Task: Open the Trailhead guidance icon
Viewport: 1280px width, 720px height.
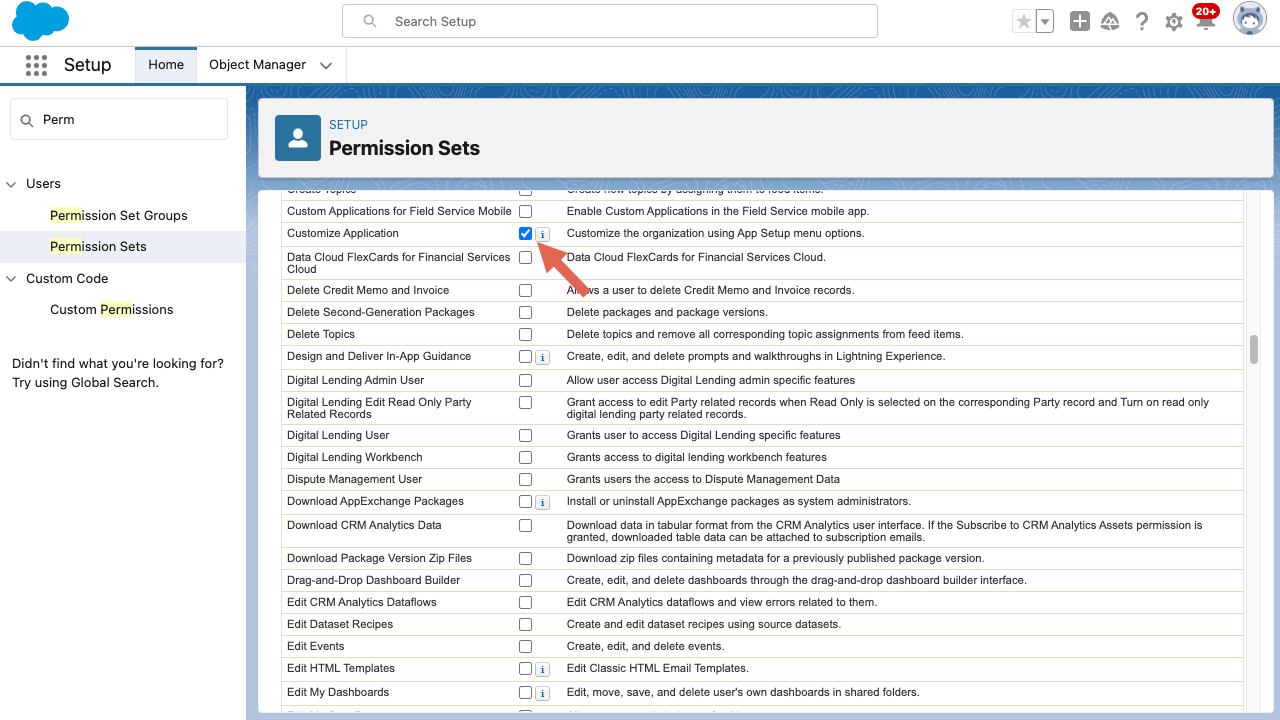Action: click(x=1110, y=21)
